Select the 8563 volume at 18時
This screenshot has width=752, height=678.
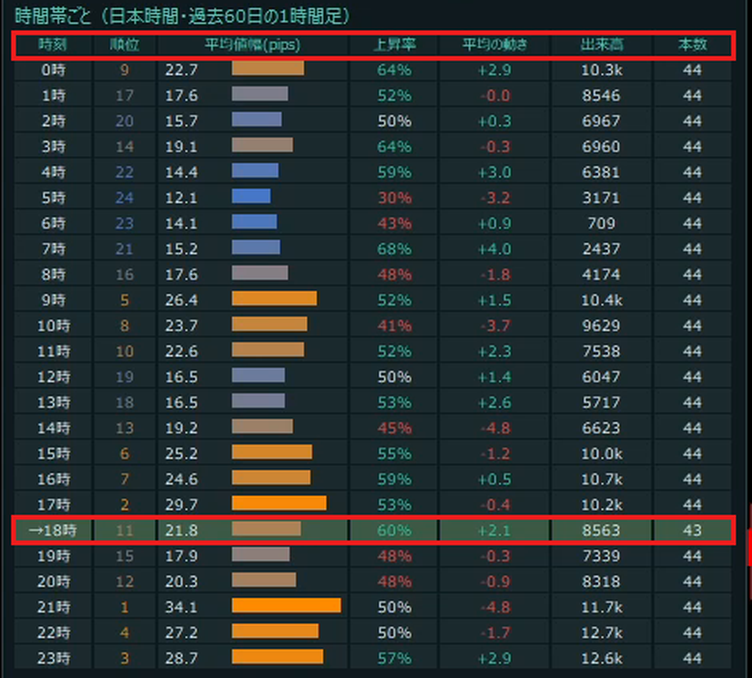(601, 530)
